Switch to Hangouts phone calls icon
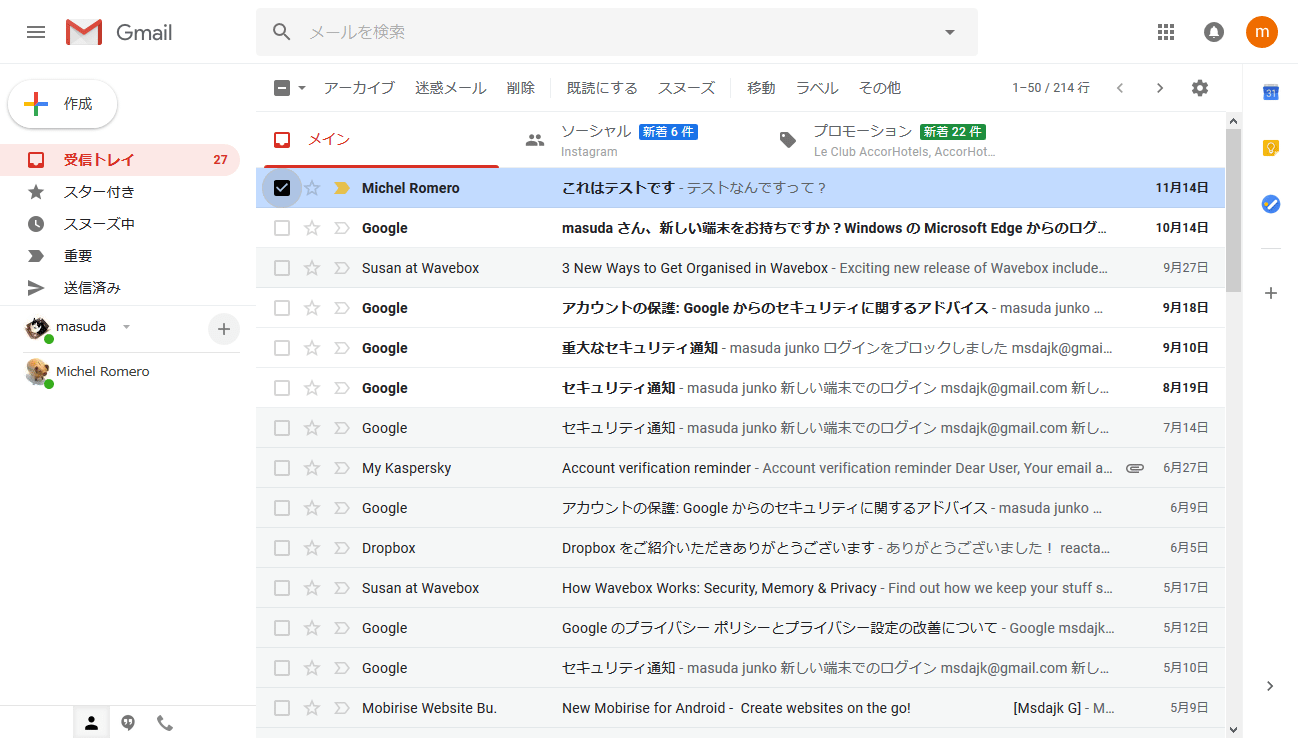Image resolution: width=1298 pixels, height=738 pixels. 165,723
